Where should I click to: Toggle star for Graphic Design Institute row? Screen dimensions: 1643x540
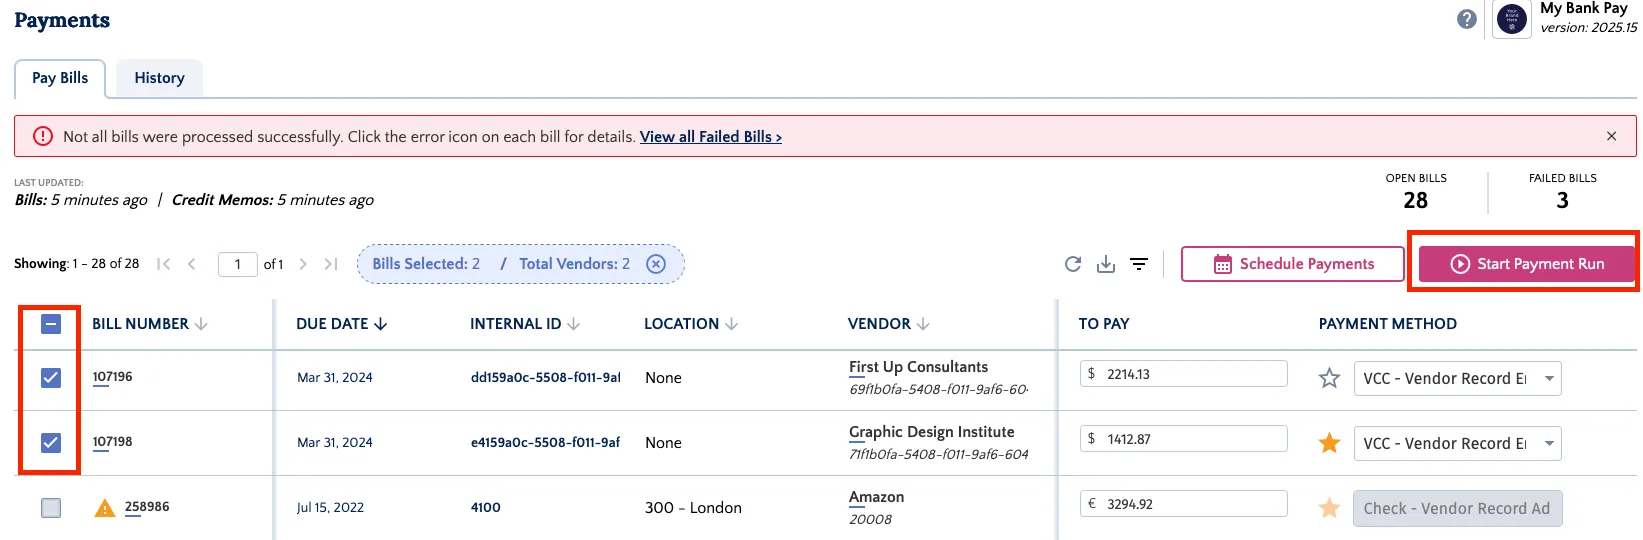click(1329, 443)
